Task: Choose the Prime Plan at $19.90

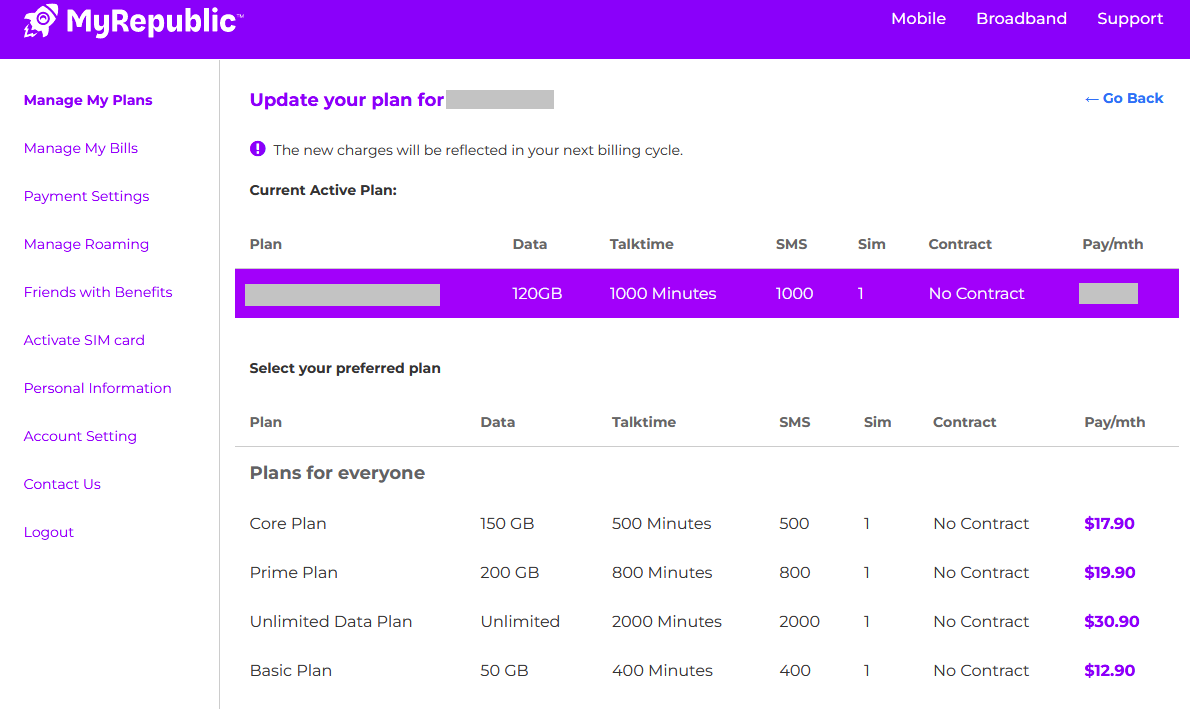Action: click(x=1109, y=572)
